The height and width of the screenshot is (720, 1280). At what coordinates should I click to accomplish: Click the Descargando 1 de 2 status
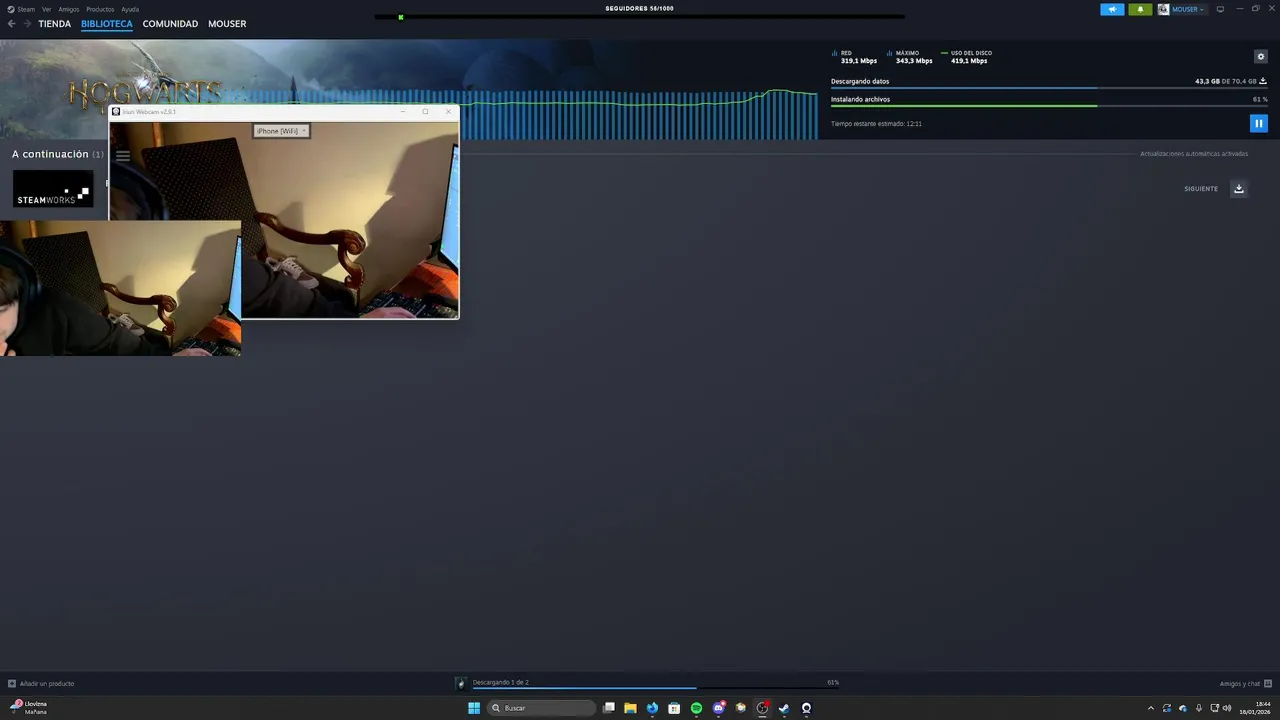pos(501,682)
